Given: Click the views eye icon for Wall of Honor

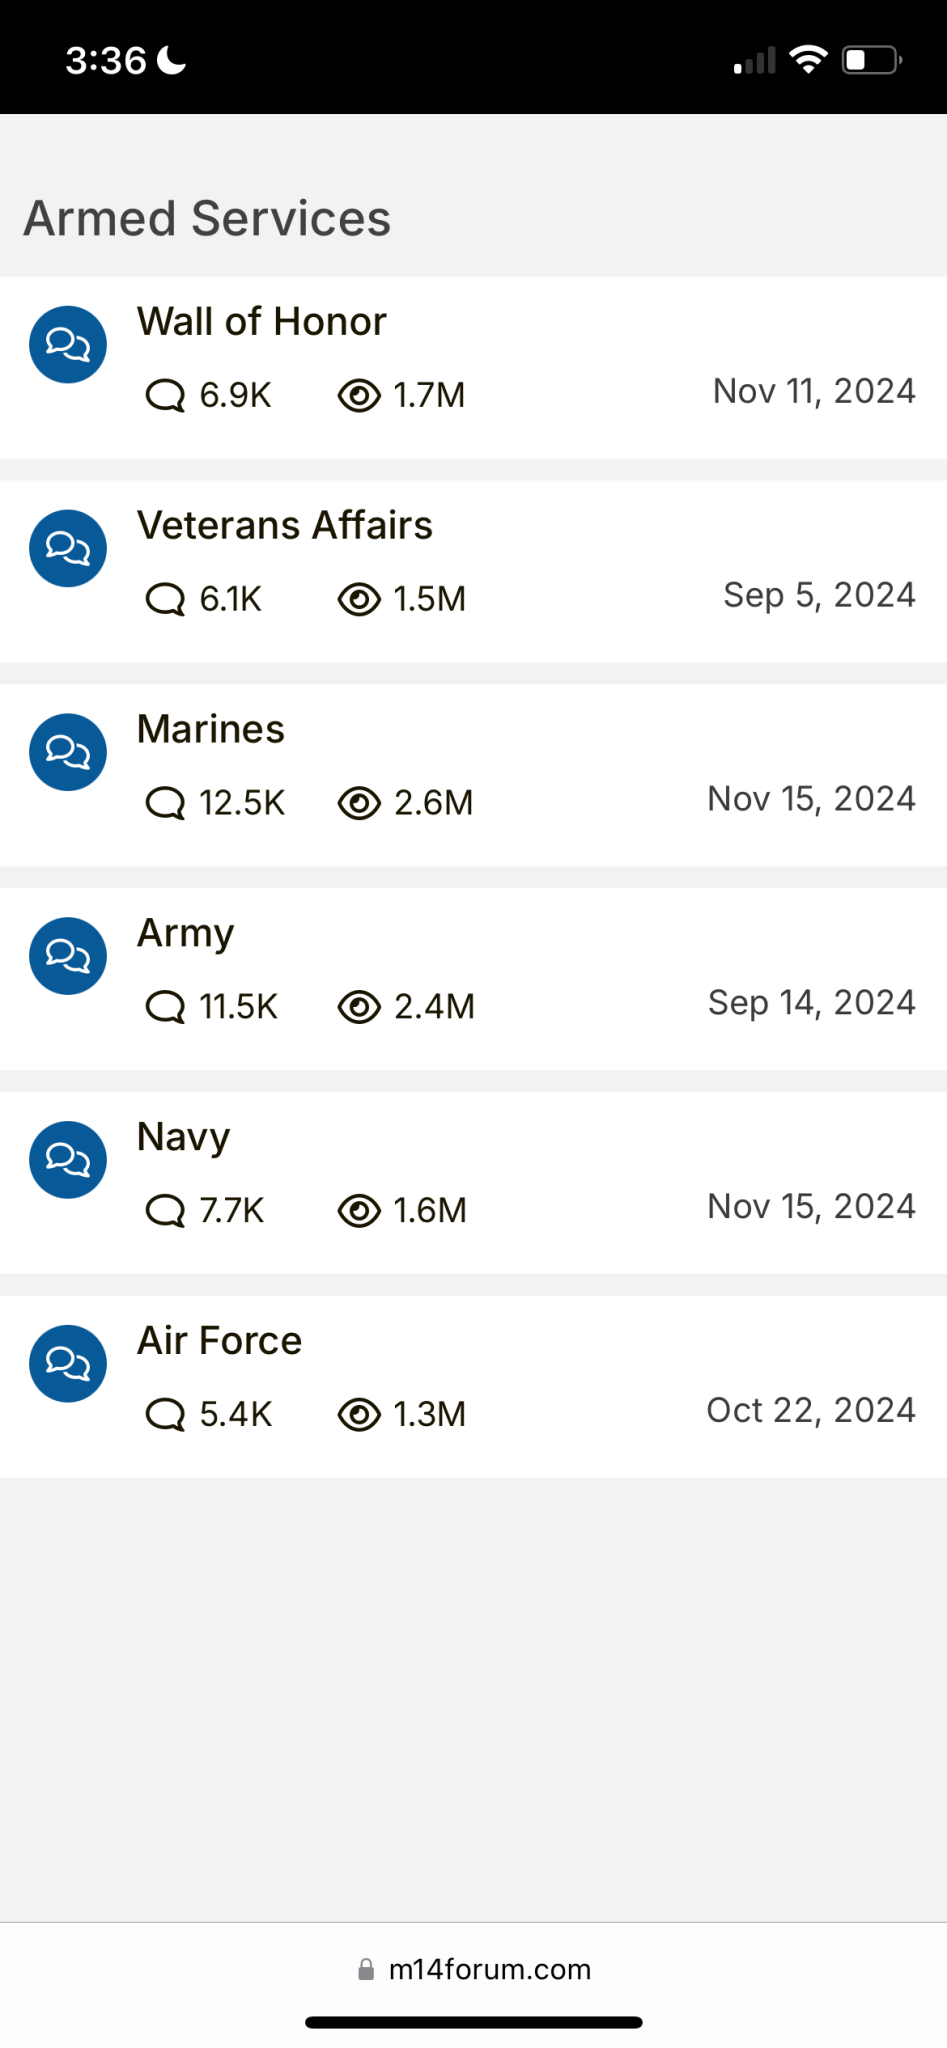Looking at the screenshot, I should click(x=359, y=395).
